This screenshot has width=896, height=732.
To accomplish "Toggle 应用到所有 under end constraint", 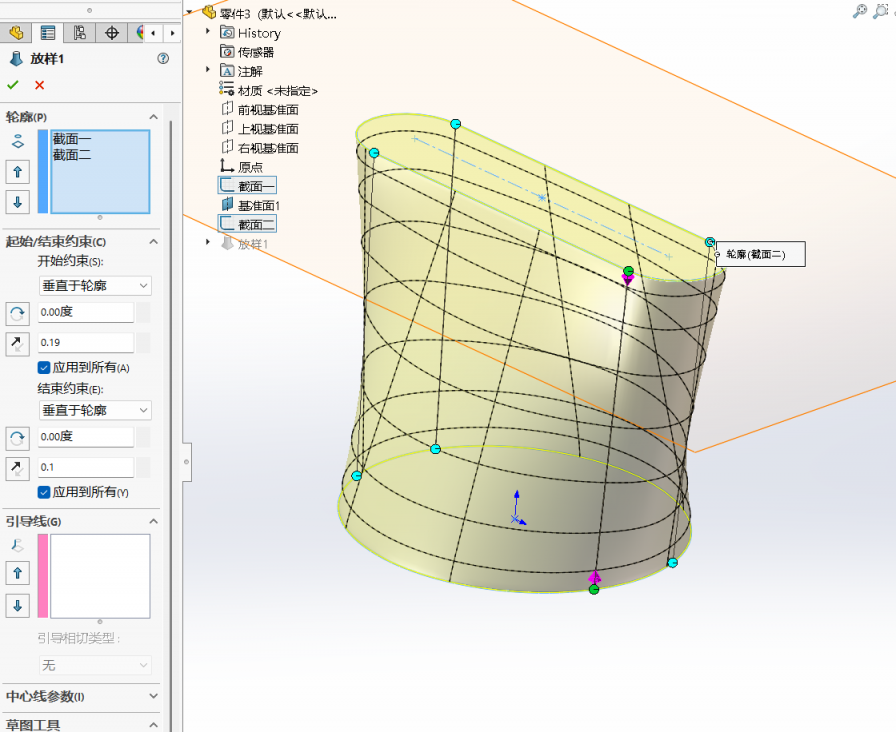I will (x=44, y=492).
